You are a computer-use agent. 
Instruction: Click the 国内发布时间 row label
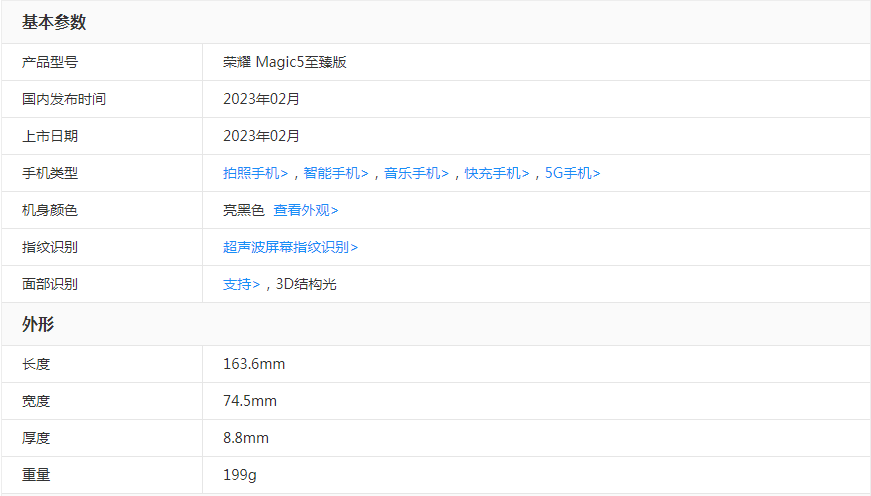tap(64, 99)
